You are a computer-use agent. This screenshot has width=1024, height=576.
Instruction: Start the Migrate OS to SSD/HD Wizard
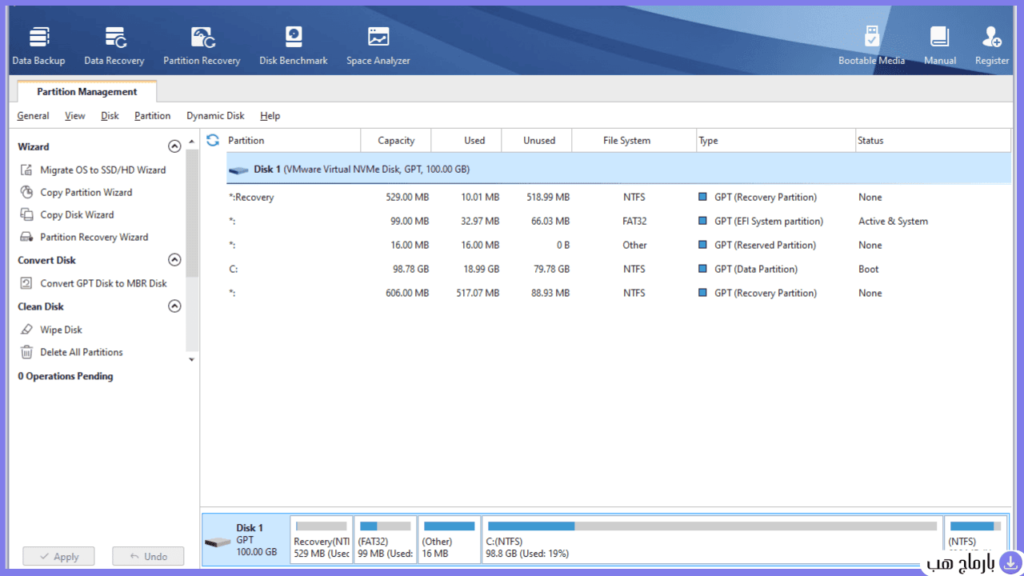[x=103, y=170]
